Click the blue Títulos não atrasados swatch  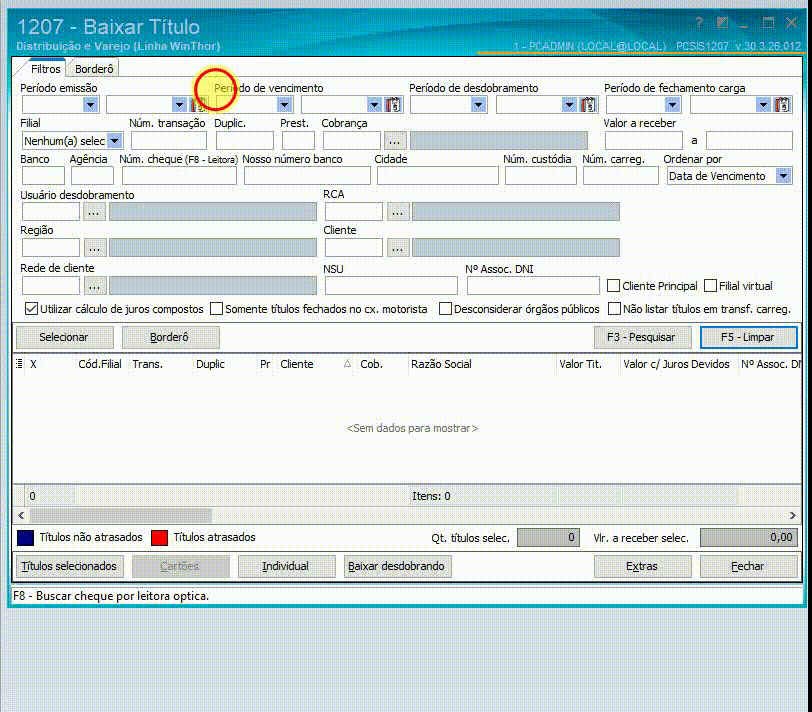[25, 538]
